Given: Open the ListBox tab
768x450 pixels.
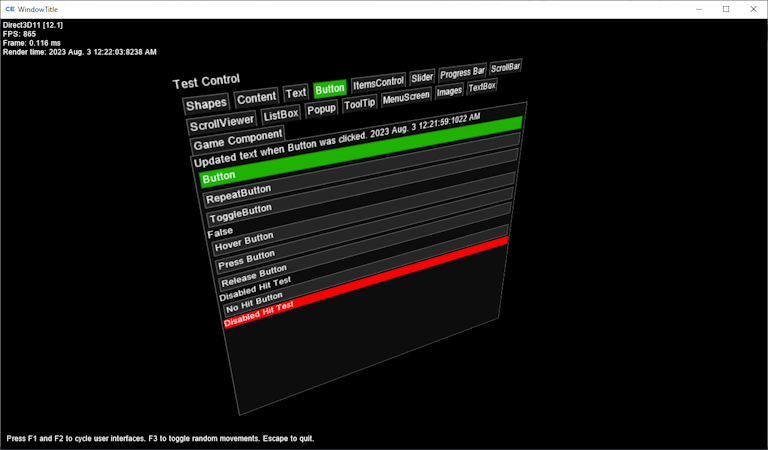Looking at the screenshot, I should point(281,116).
